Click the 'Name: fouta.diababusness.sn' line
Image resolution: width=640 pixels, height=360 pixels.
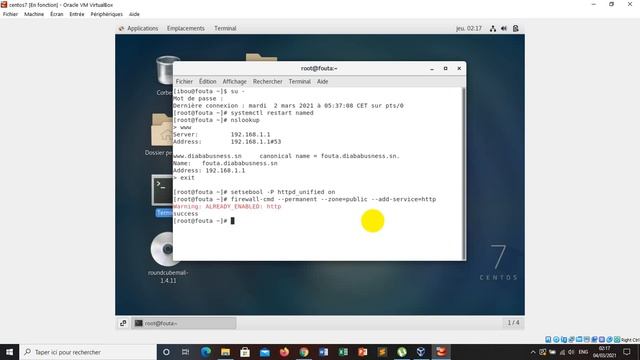(225, 163)
